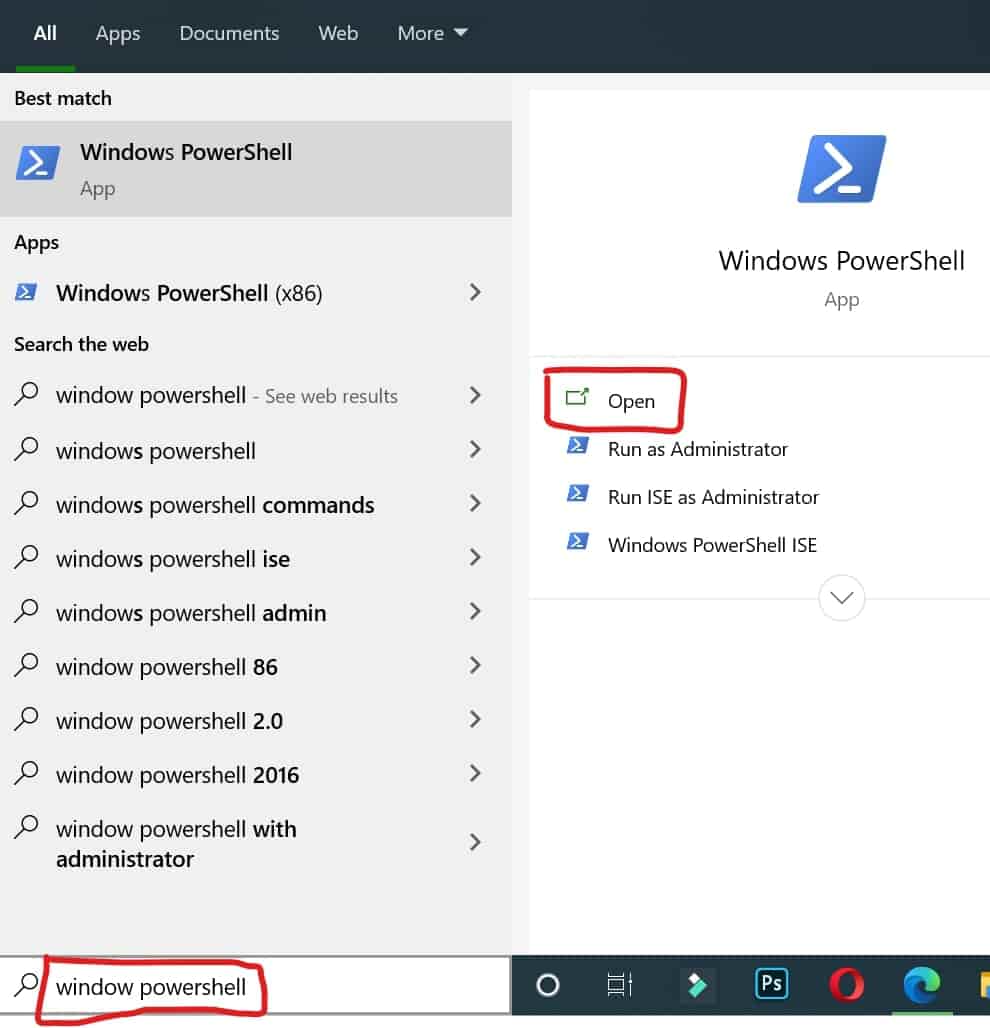Click search icon beside 'window powershell 2016'
The image size is (990, 1028).
point(26,772)
